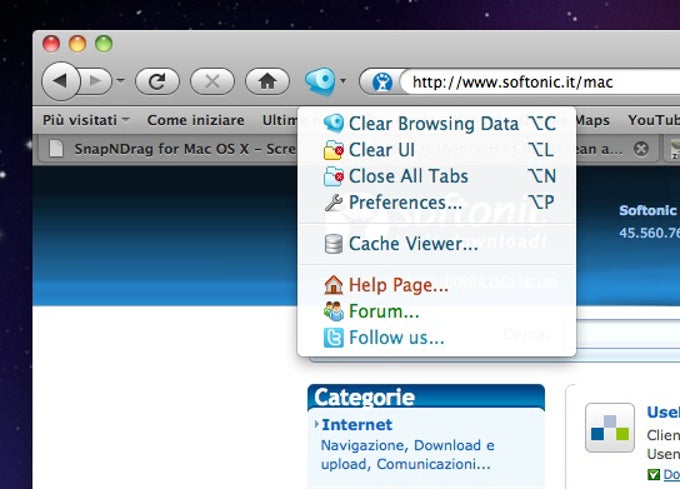Click the folder icon beside Clear UI
This screenshot has width=680, height=489.
point(333,150)
